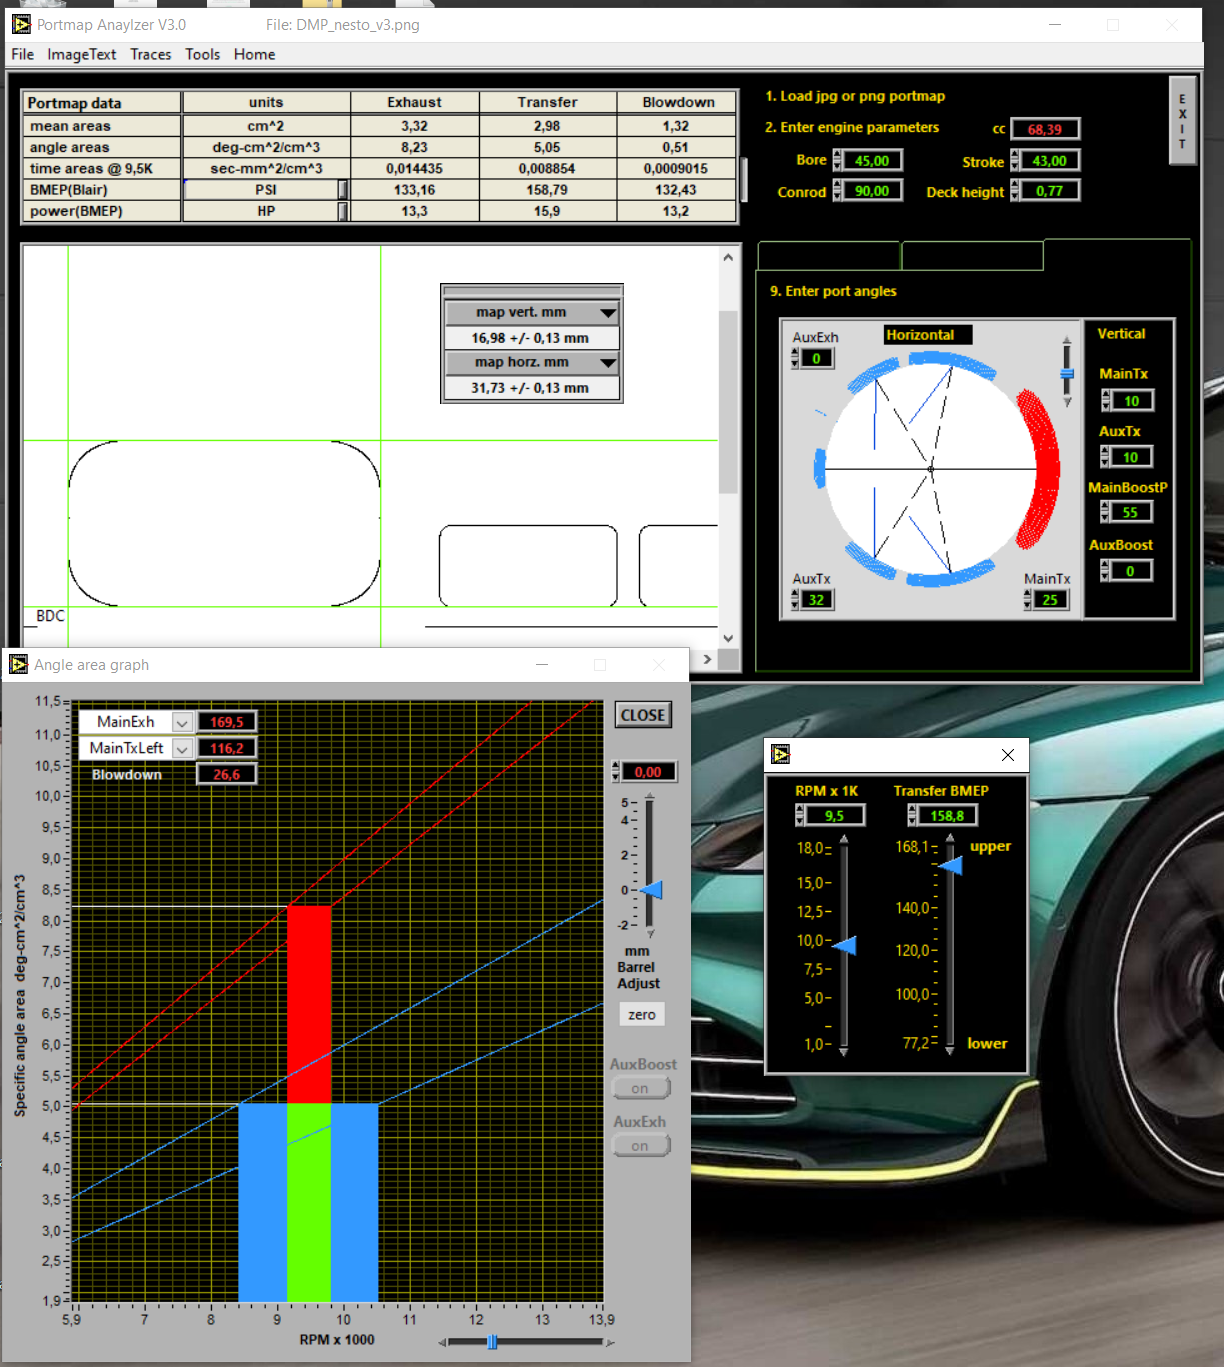
Task: Open the MainTxLeft trace dropdown
Action: pyautogui.click(x=182, y=748)
